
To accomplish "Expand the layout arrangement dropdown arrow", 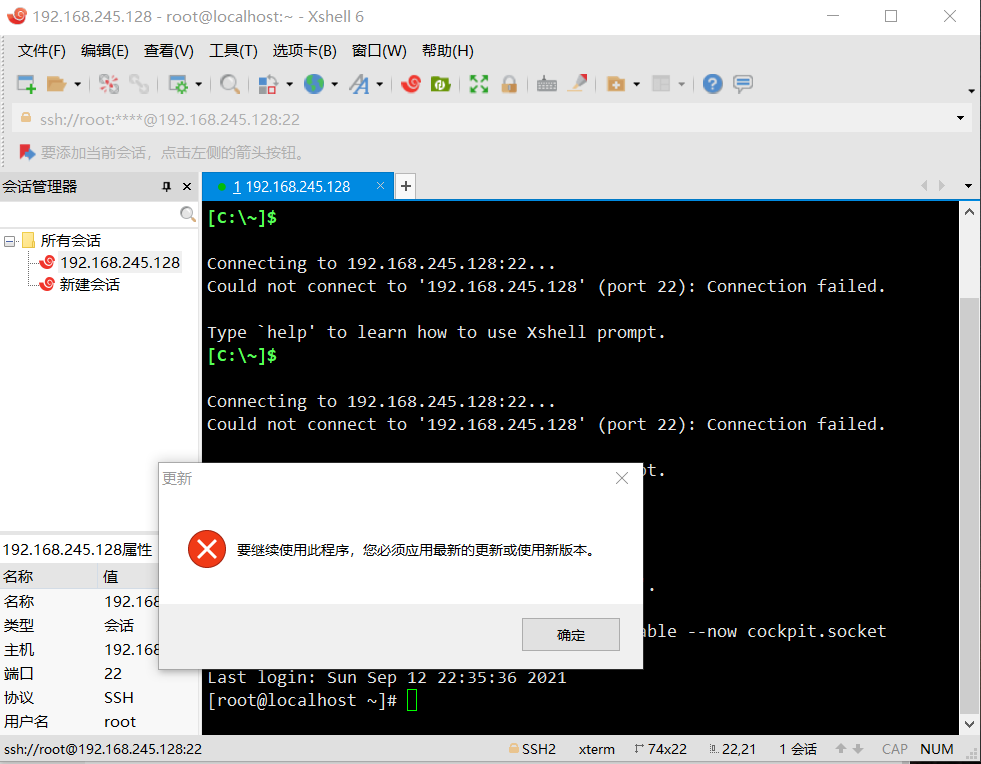I will (x=681, y=84).
